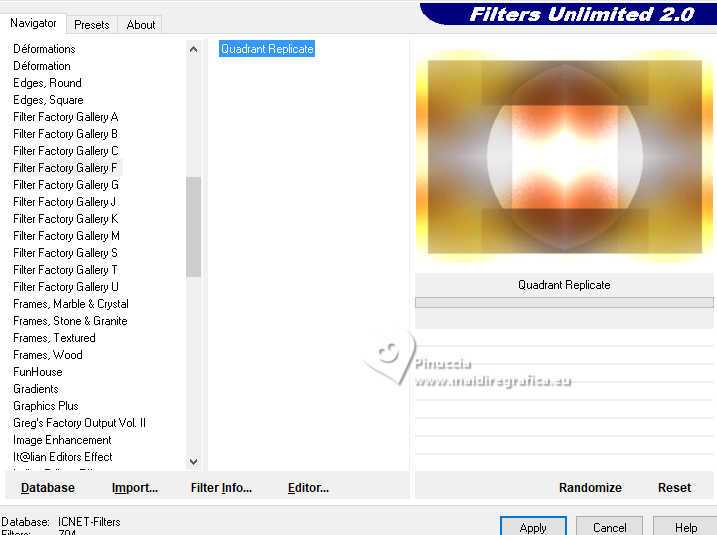Select Filter Factory Gallery T

65,270
